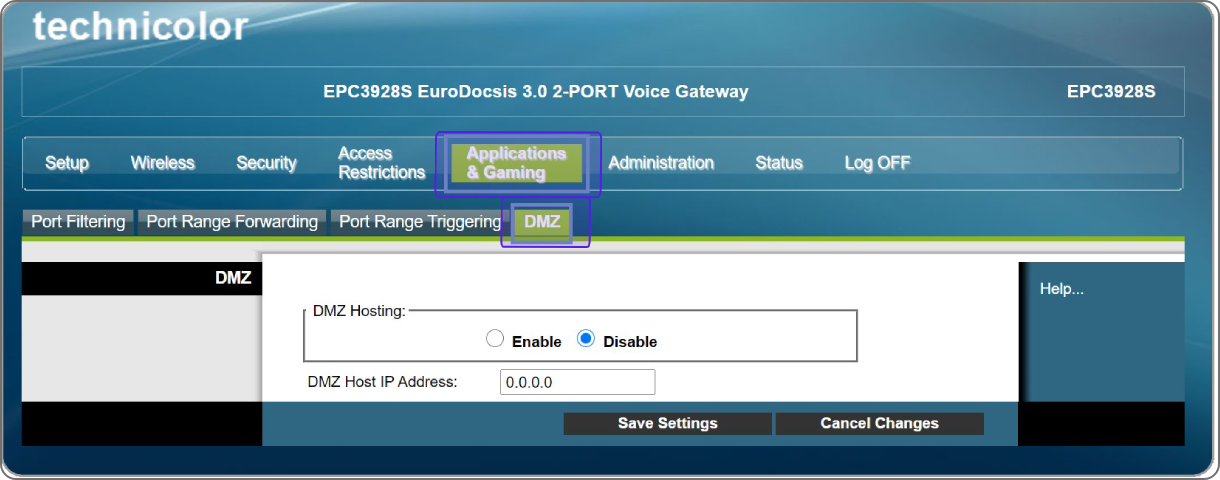1220x480 pixels.
Task: Click the technicolor logo
Action: [141, 25]
